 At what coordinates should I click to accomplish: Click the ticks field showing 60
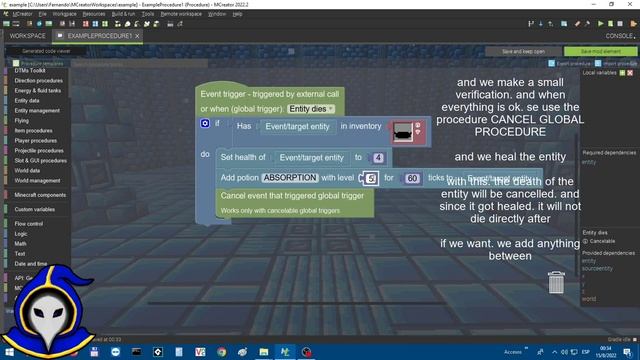[x=412, y=178]
